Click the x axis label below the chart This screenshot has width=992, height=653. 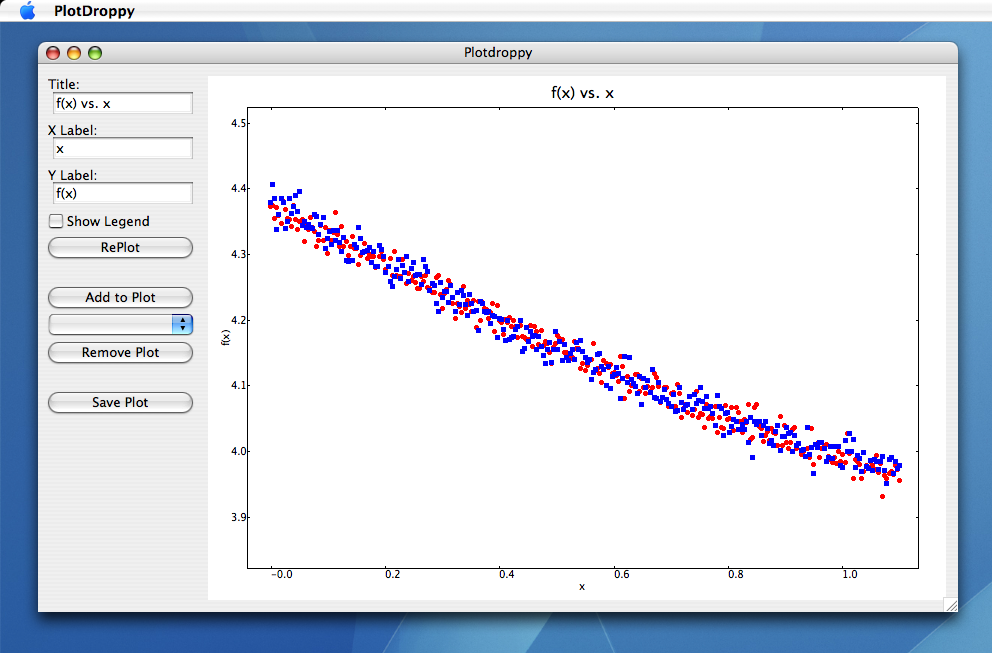click(x=582, y=586)
